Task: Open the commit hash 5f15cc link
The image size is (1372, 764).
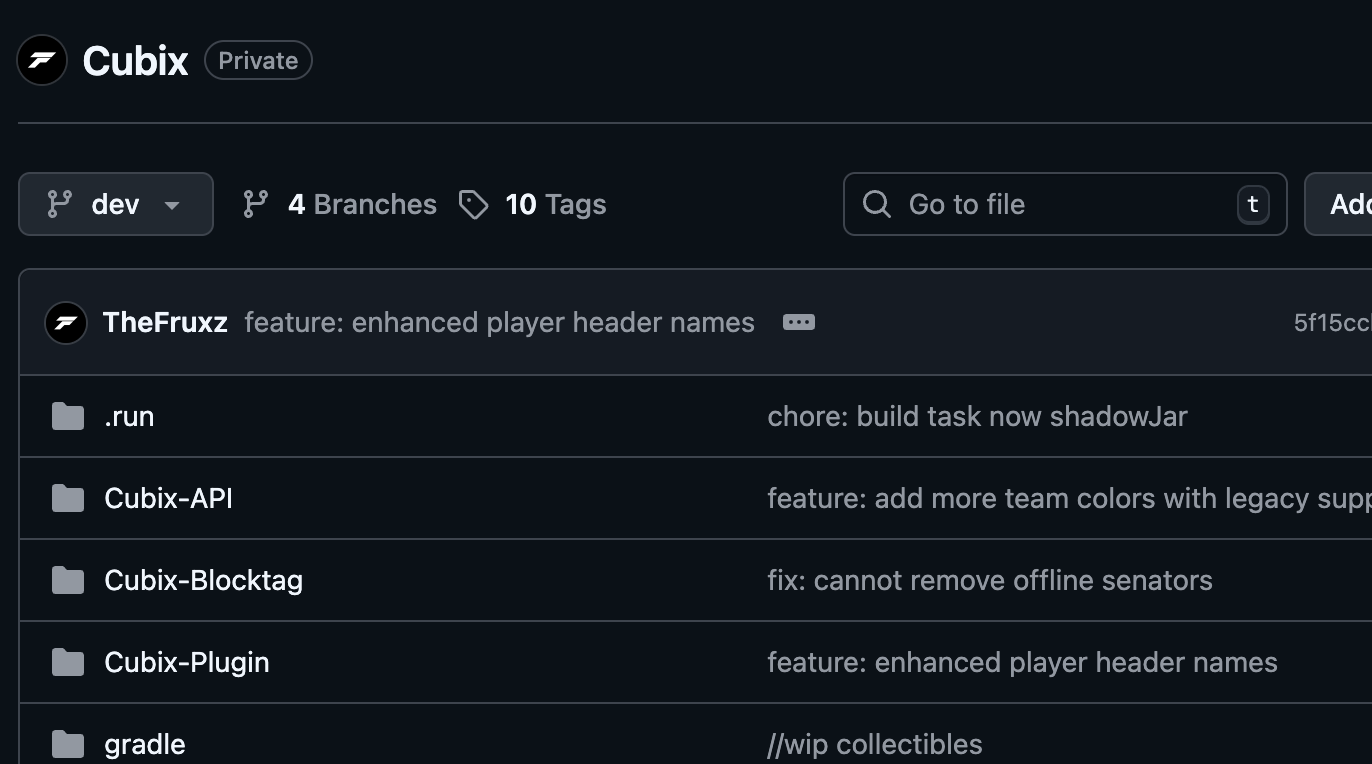Action: (x=1332, y=323)
